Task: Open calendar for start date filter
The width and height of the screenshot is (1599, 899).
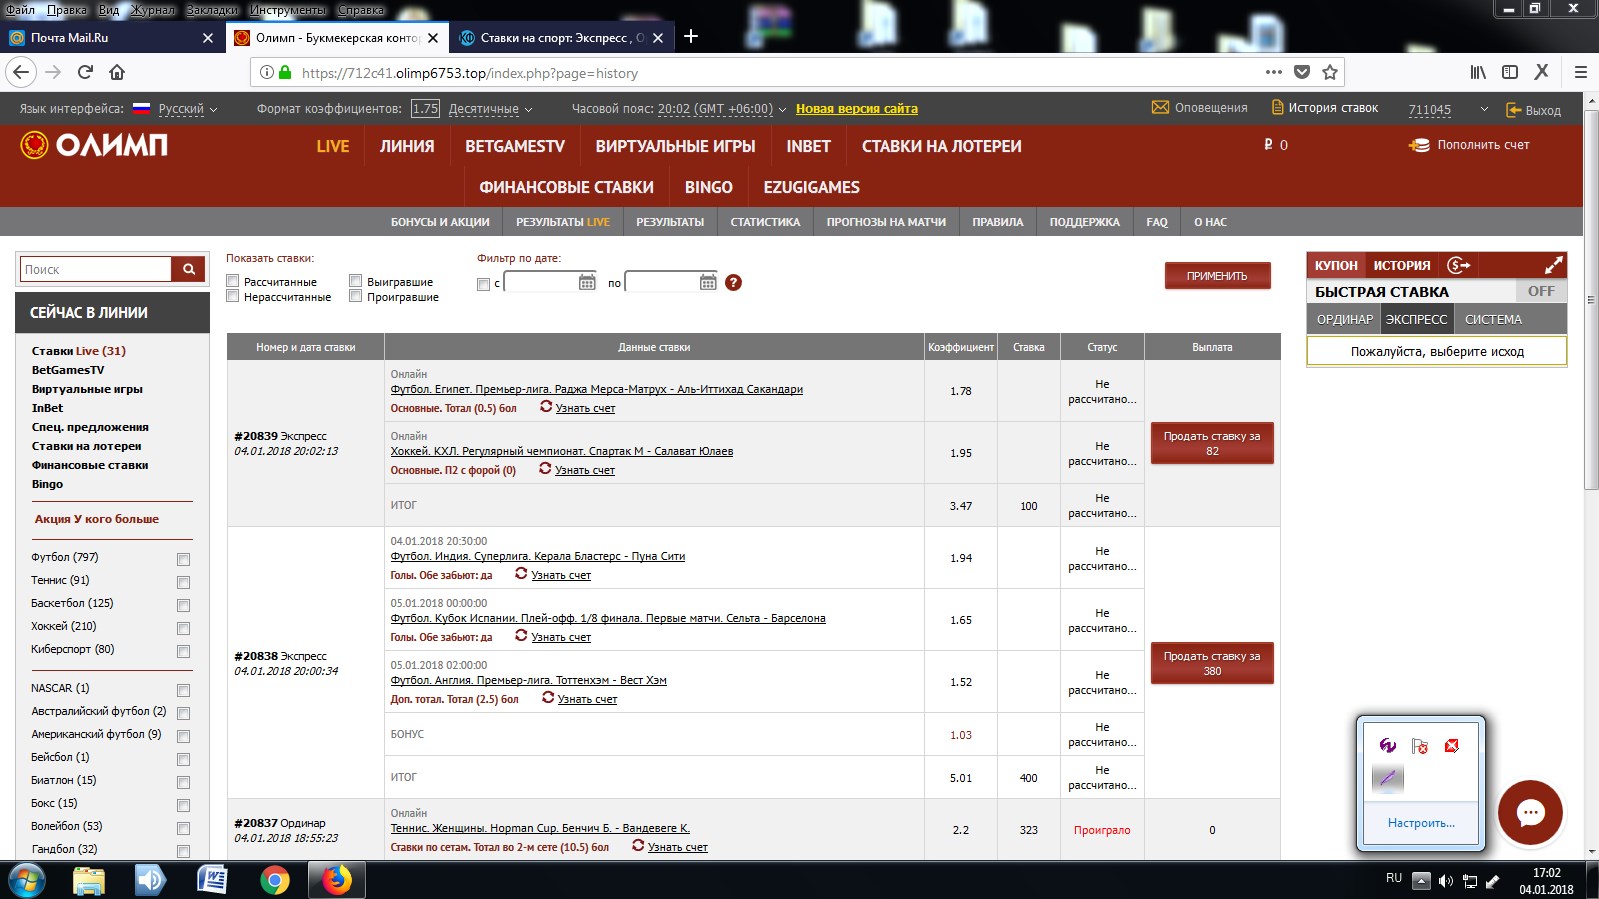Action: (587, 282)
